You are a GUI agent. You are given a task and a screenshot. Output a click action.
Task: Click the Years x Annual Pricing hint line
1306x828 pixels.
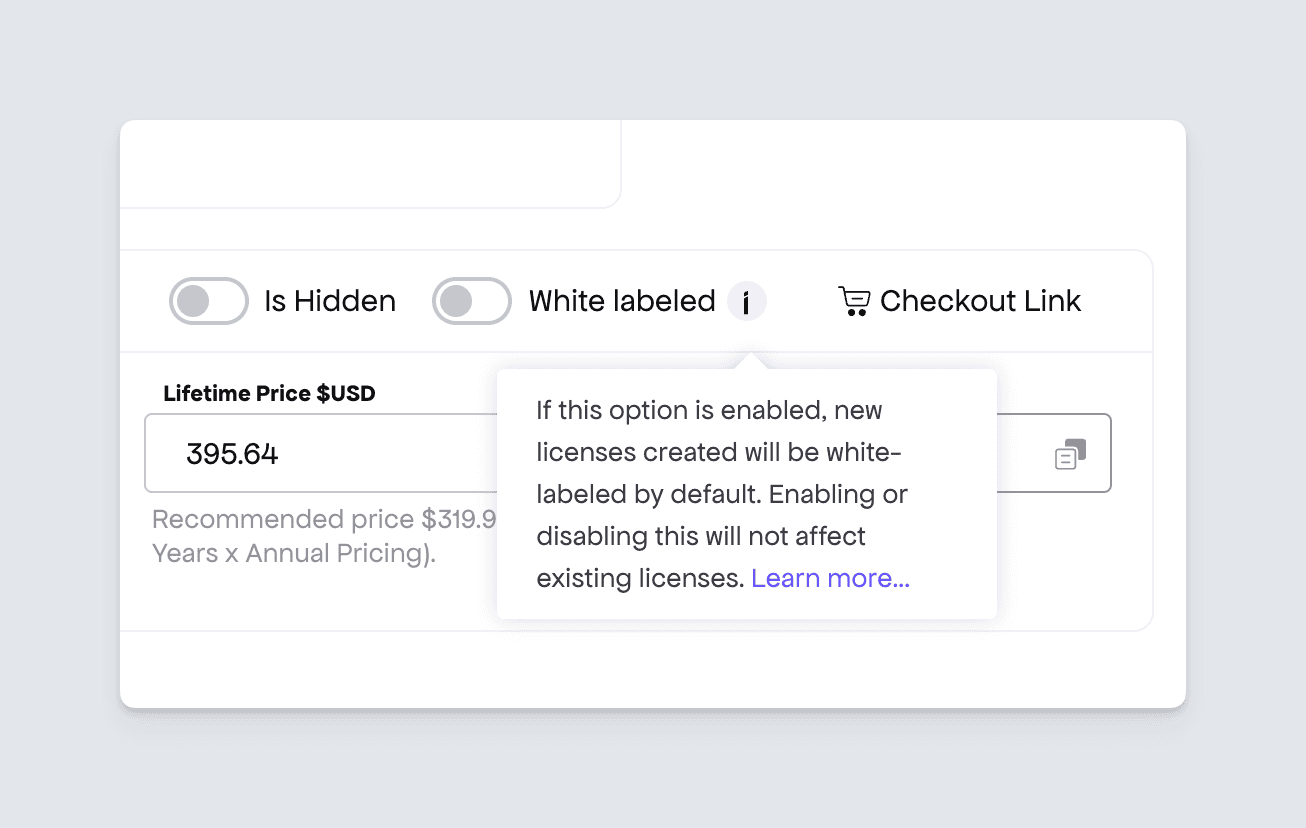294,553
